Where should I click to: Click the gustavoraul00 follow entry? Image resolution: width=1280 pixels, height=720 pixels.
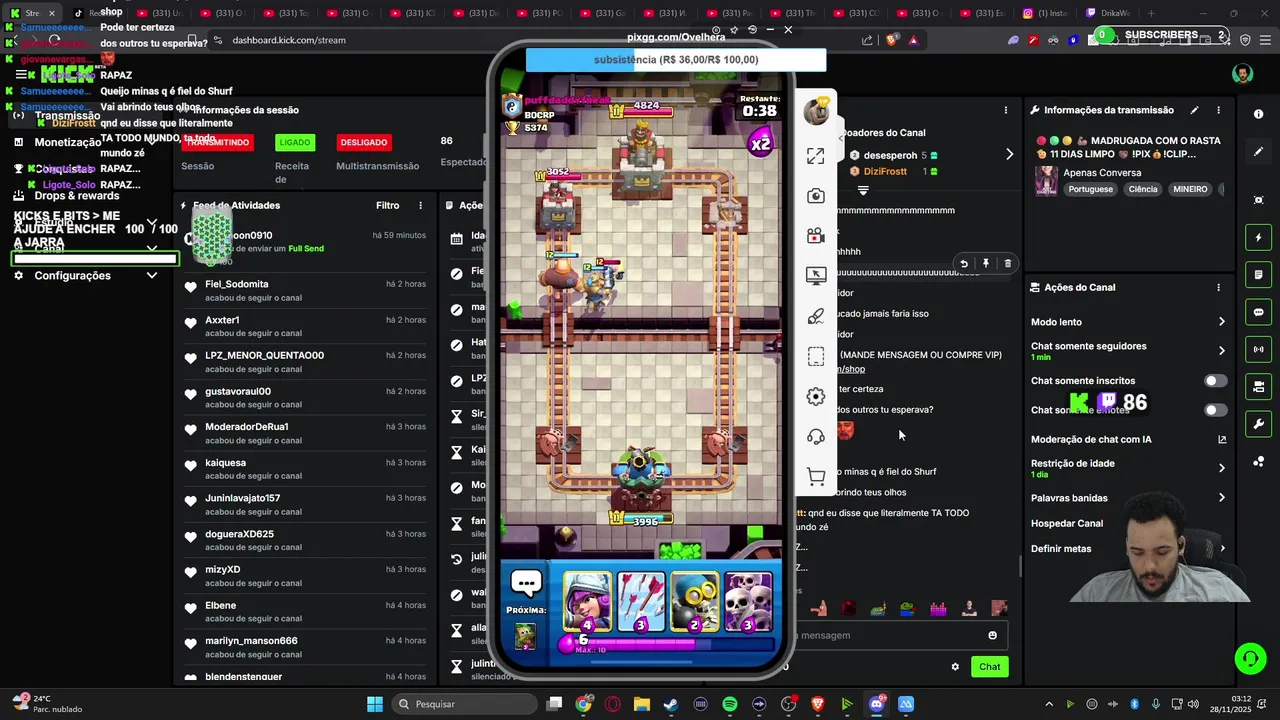tap(305, 398)
